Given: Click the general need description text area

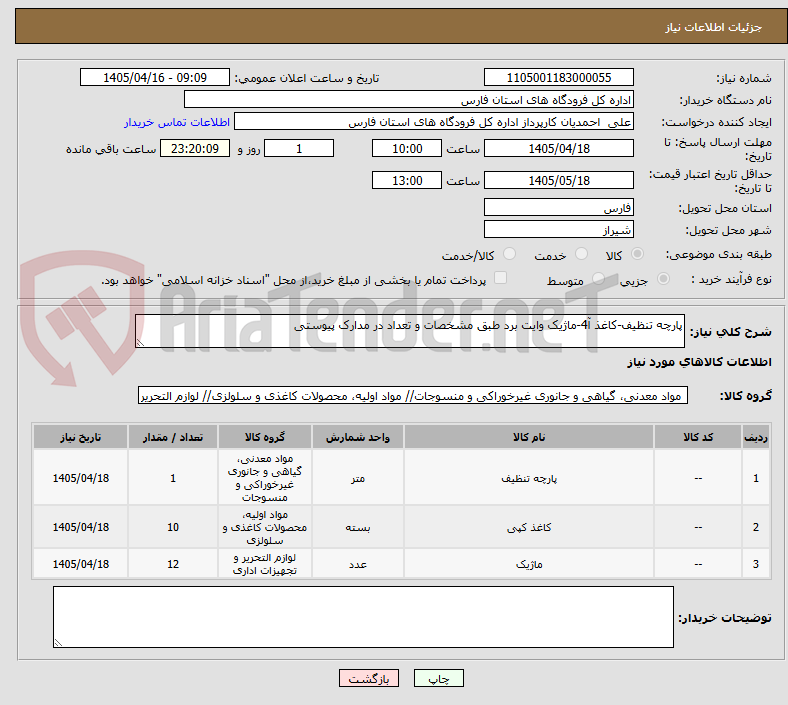Looking at the screenshot, I should click(410, 331).
